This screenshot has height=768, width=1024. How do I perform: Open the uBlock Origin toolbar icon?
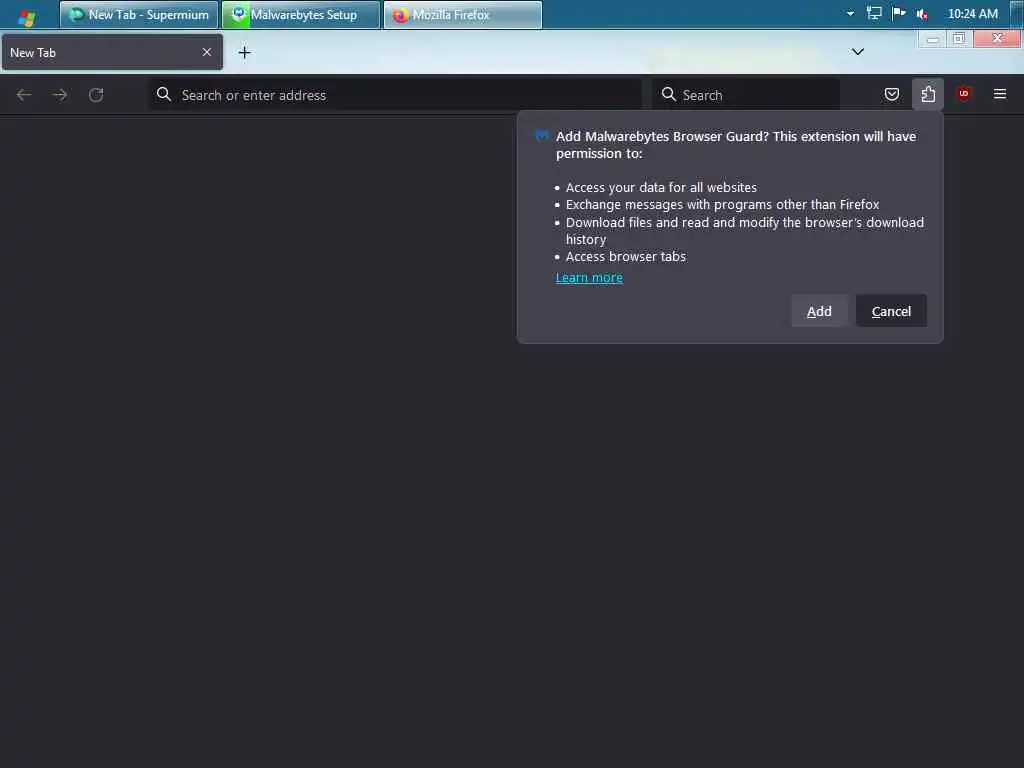point(964,94)
